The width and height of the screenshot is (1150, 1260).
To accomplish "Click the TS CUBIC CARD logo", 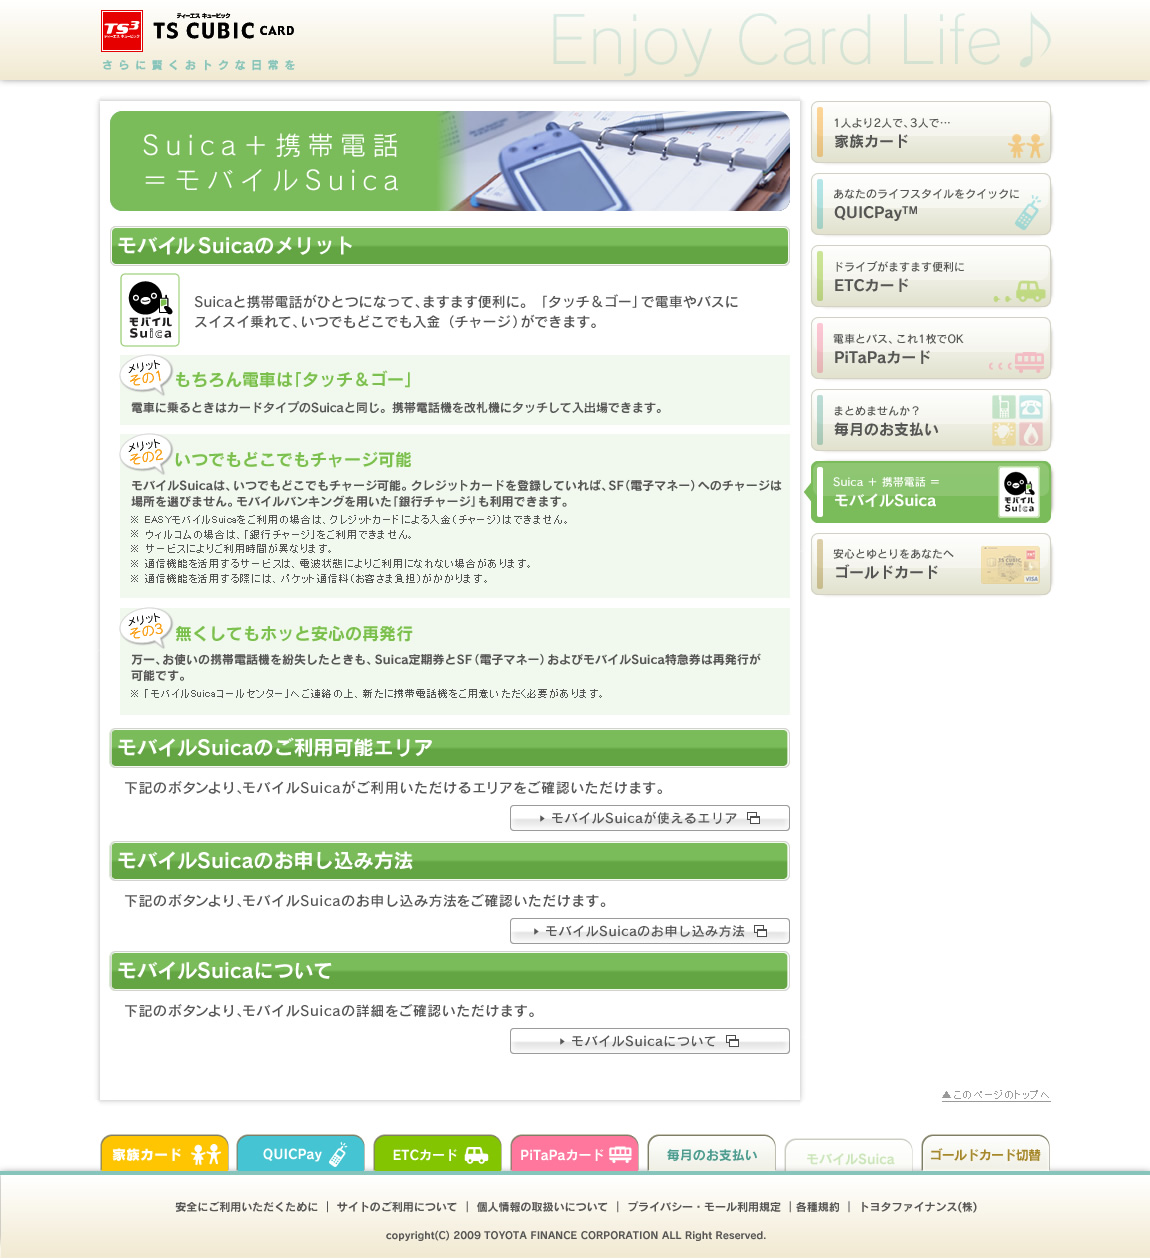I will click(198, 31).
